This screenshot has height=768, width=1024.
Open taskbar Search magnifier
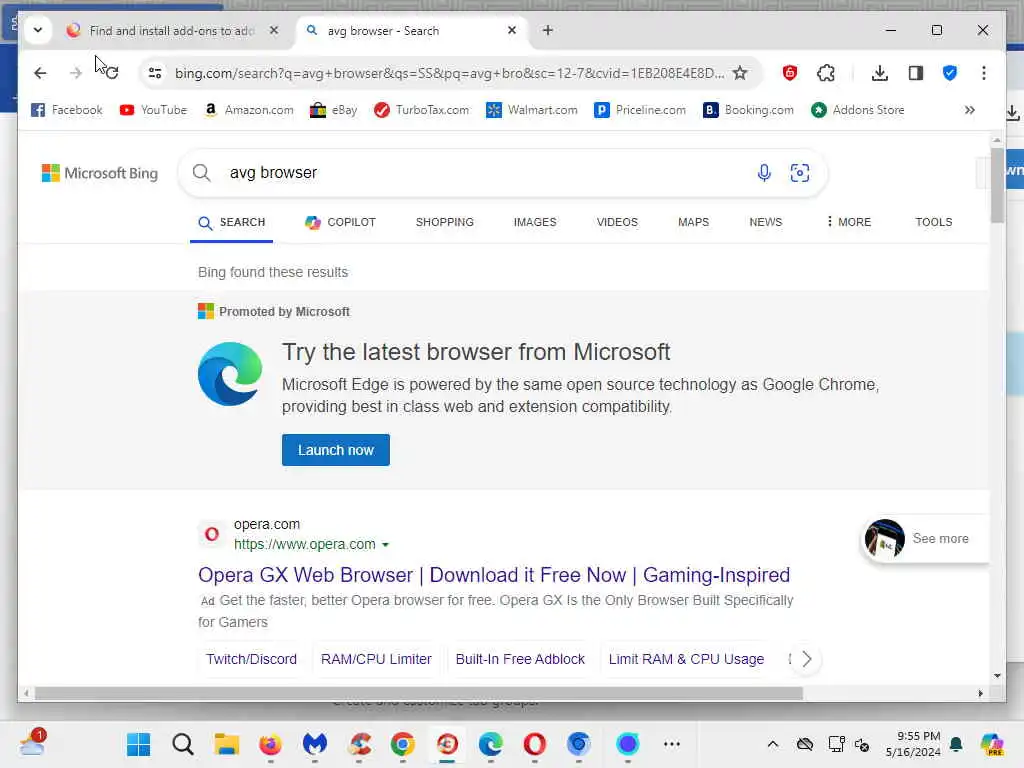coord(183,744)
